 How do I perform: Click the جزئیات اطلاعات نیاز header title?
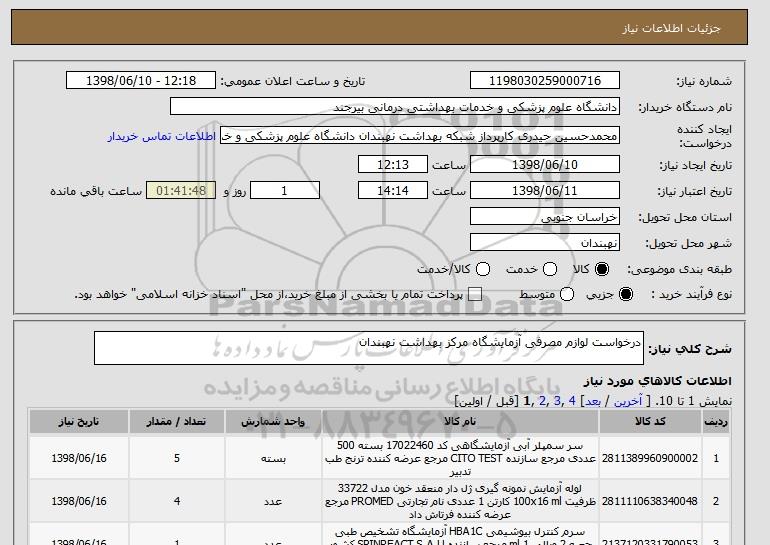671,28
